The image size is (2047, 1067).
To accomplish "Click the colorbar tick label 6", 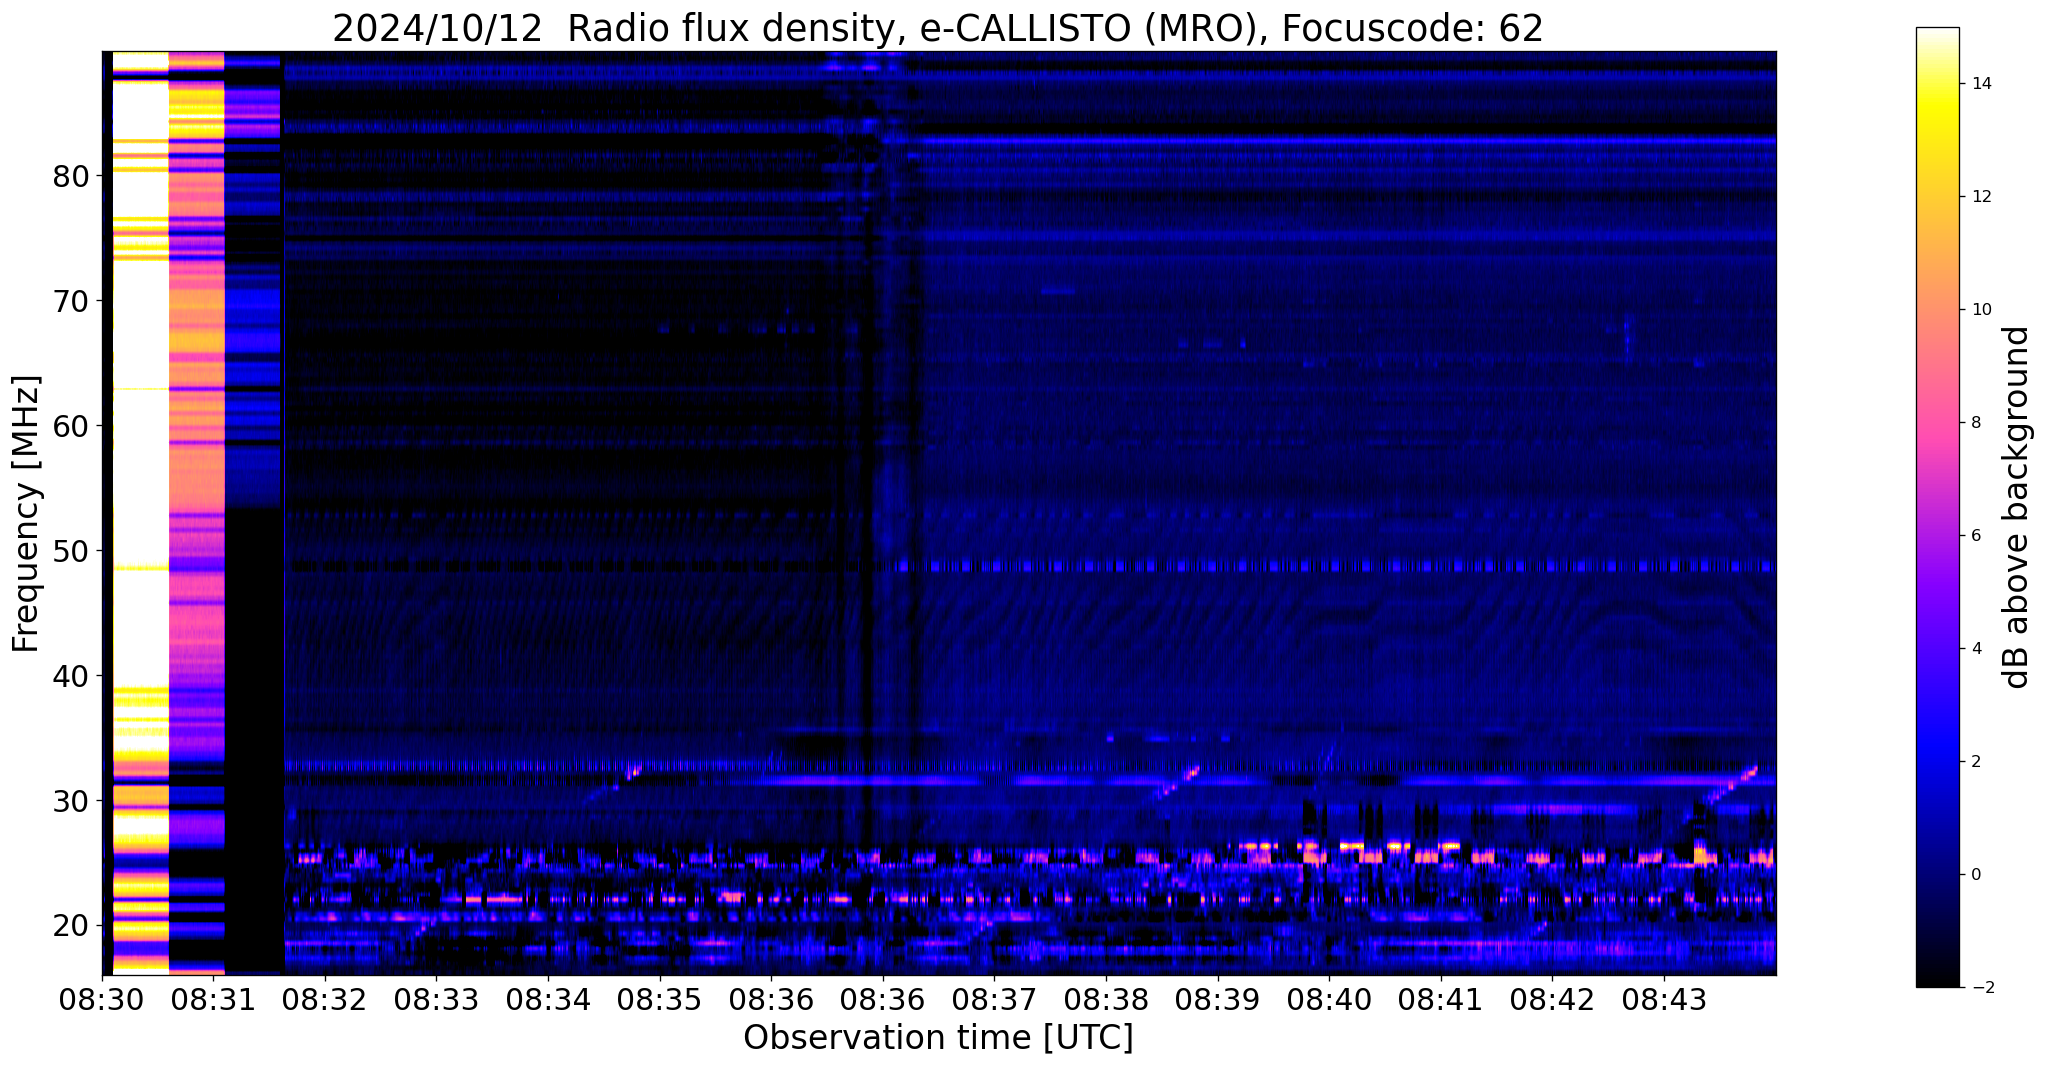I will 1976,536.
